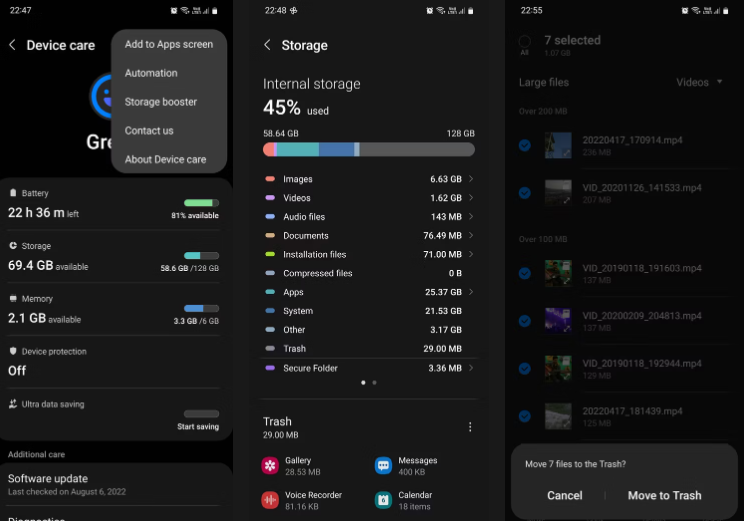This screenshot has width=744, height=521.
Task: Expand Documents category chevron
Action: [x=471, y=235]
